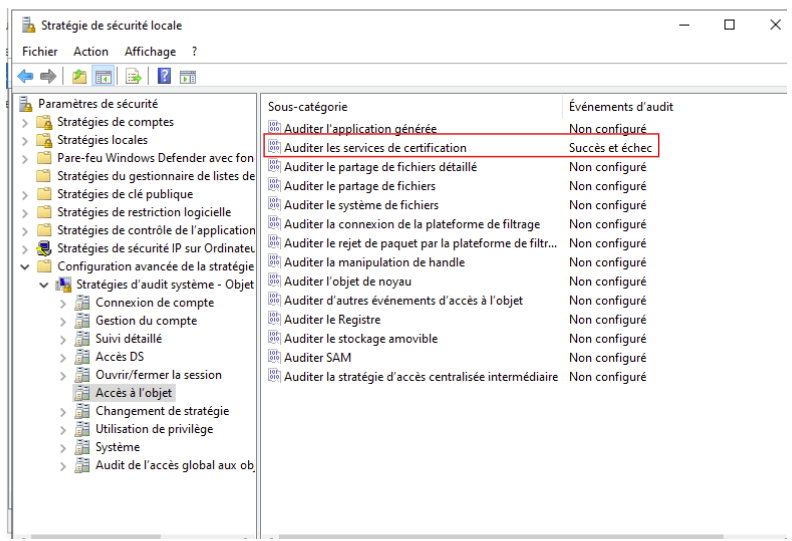Toggle the Show/Hide action pane icon
Image resolution: width=792 pixels, height=541 pixels.
pyautogui.click(x=188, y=77)
